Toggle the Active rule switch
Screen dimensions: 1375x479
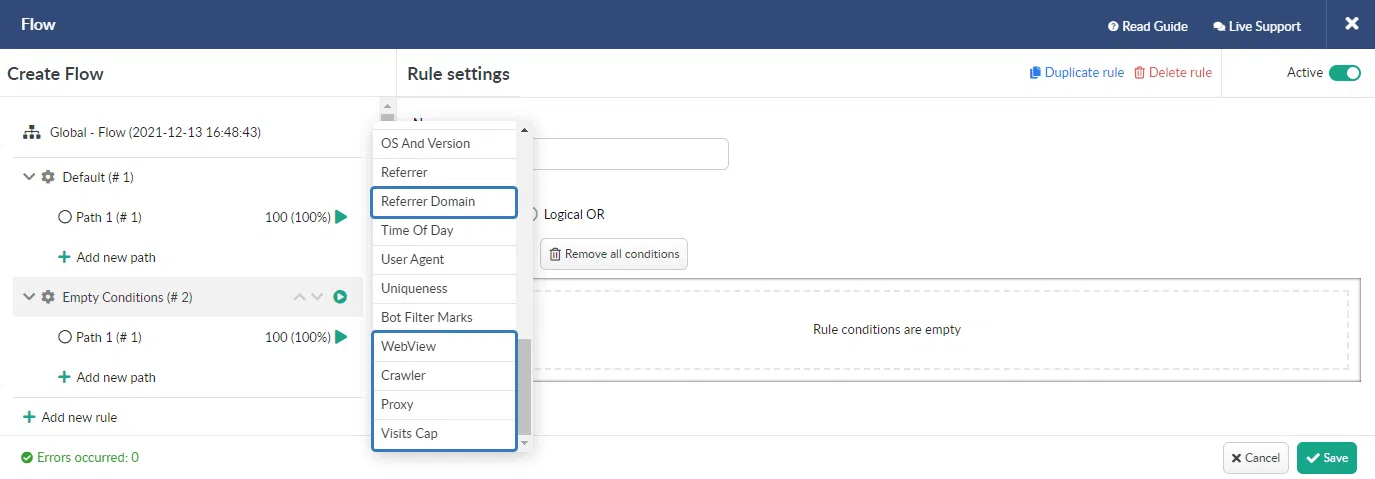(x=1344, y=73)
